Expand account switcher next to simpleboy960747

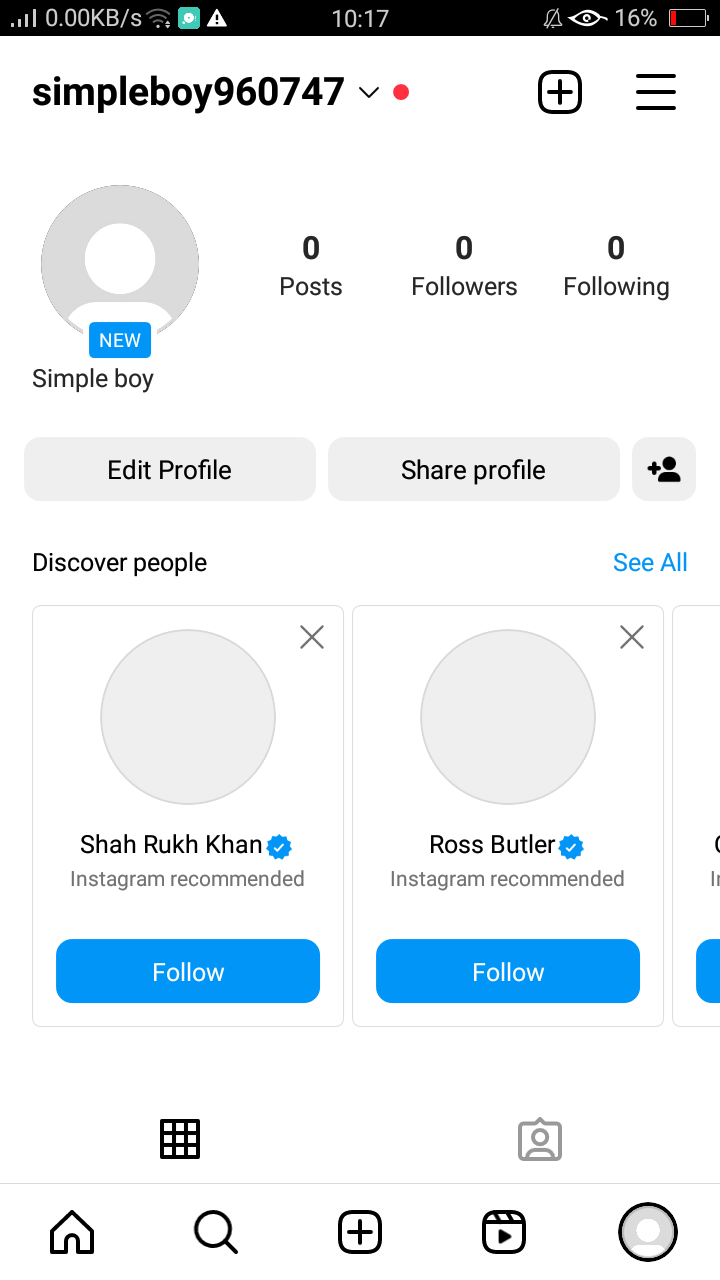pyautogui.click(x=369, y=93)
